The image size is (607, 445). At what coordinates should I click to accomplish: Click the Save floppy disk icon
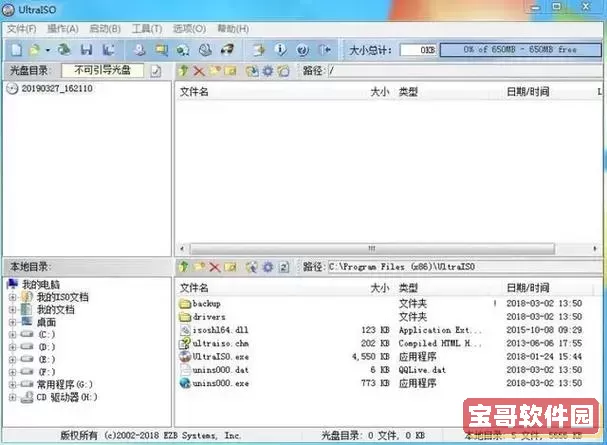tap(86, 50)
